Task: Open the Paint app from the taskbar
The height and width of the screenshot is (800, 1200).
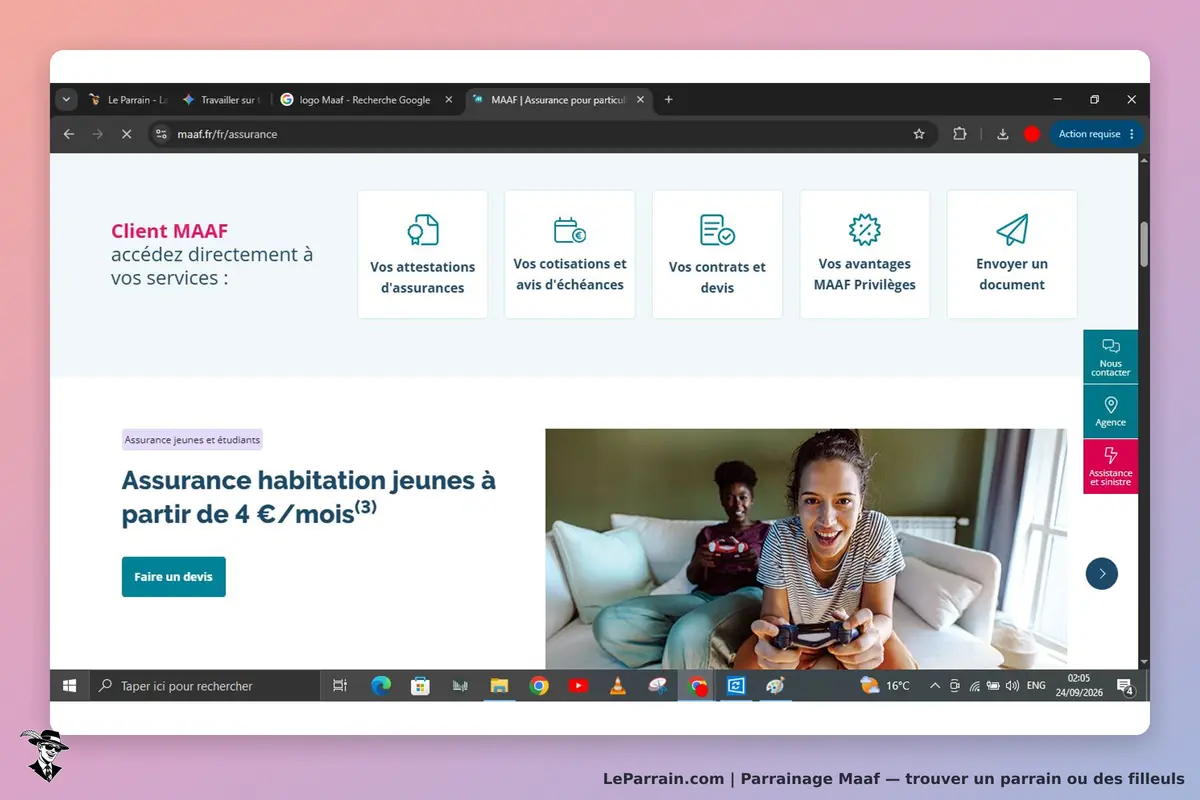Action: pyautogui.click(x=775, y=686)
